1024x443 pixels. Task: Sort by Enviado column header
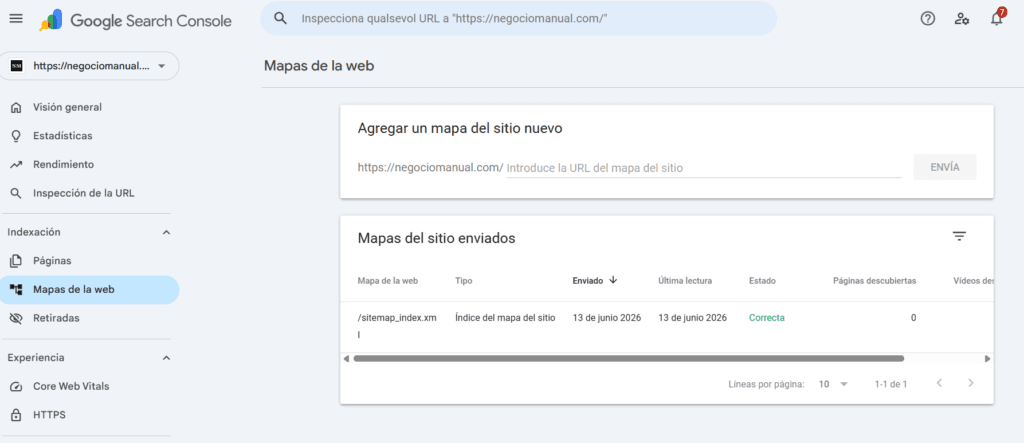point(588,280)
